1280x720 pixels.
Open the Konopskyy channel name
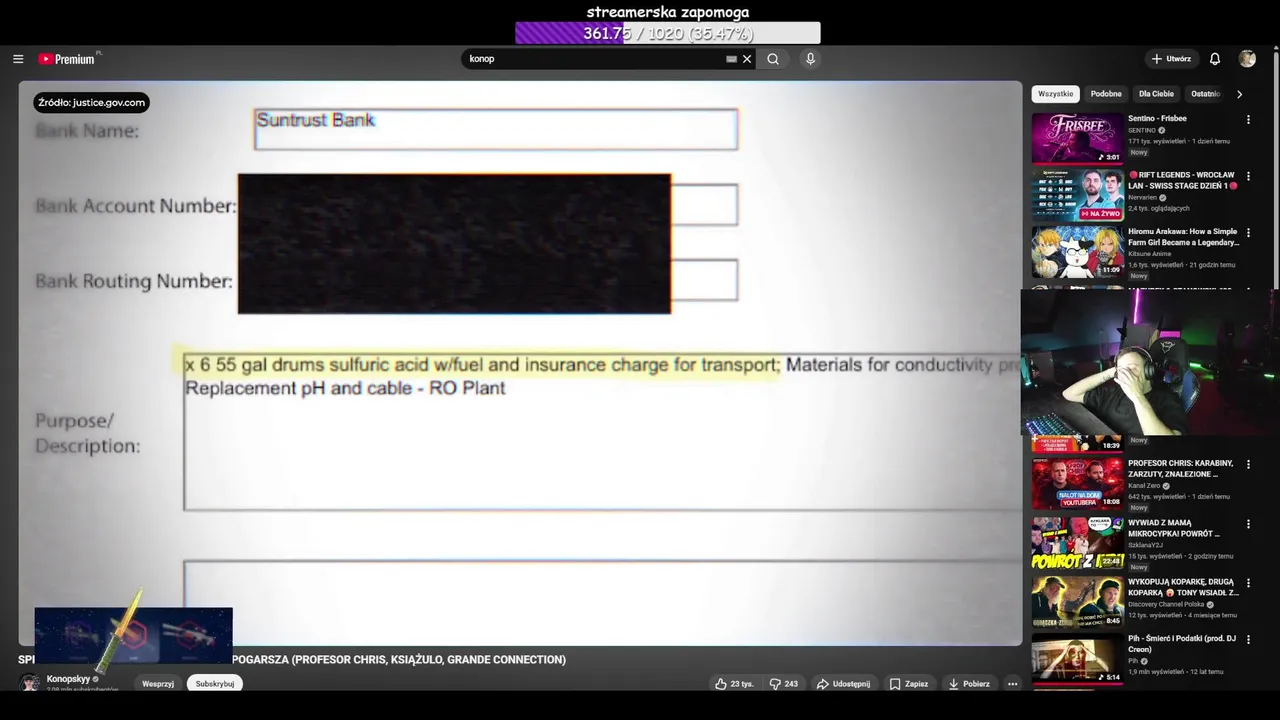(68, 679)
